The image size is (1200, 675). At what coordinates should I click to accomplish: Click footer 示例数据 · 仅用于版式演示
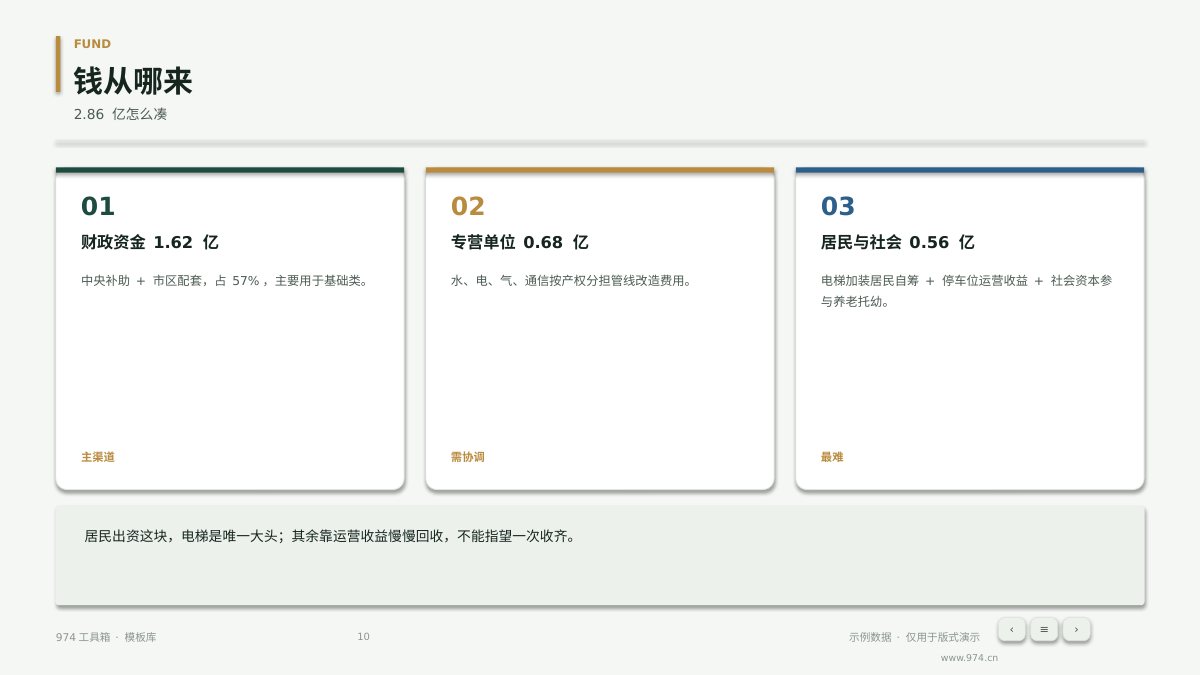(914, 637)
